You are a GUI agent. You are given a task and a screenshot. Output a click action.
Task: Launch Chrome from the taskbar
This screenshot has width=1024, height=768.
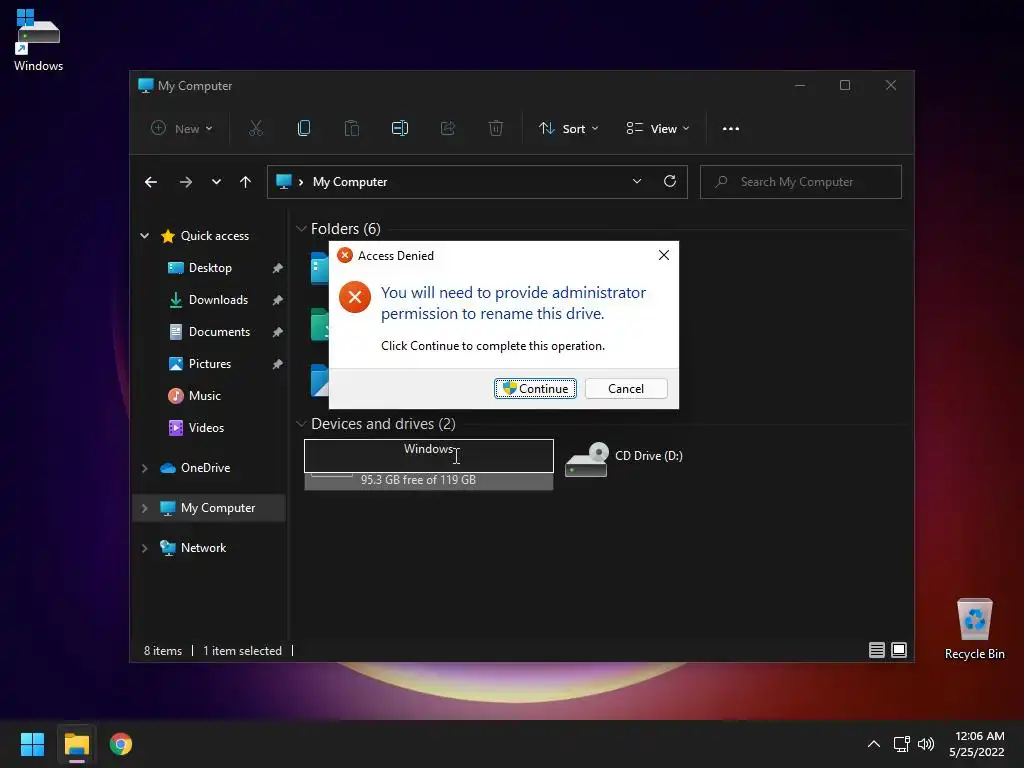121,744
